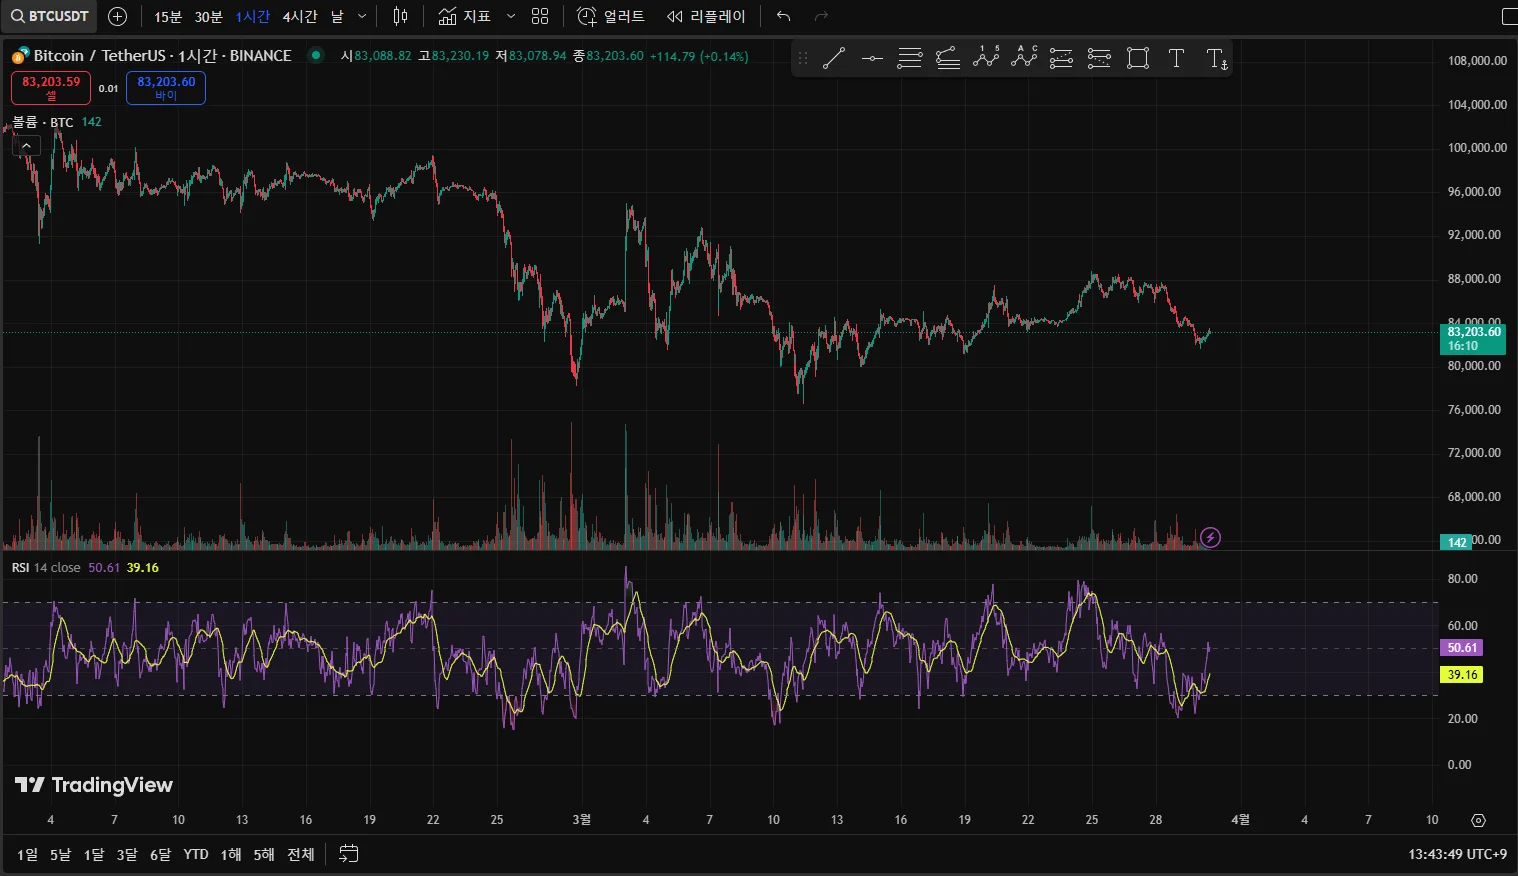Open the chart layout grid selector
1518x876 pixels.
(x=540, y=16)
